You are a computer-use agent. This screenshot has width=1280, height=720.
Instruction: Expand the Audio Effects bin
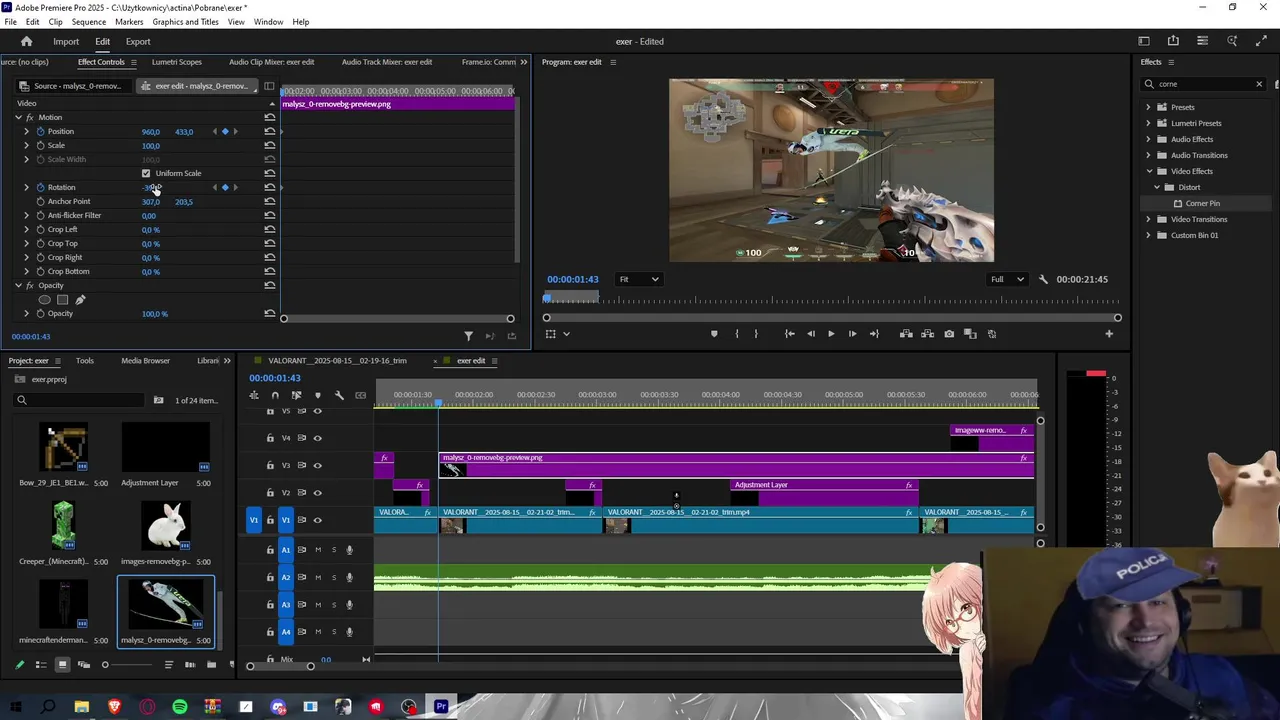(x=1148, y=139)
